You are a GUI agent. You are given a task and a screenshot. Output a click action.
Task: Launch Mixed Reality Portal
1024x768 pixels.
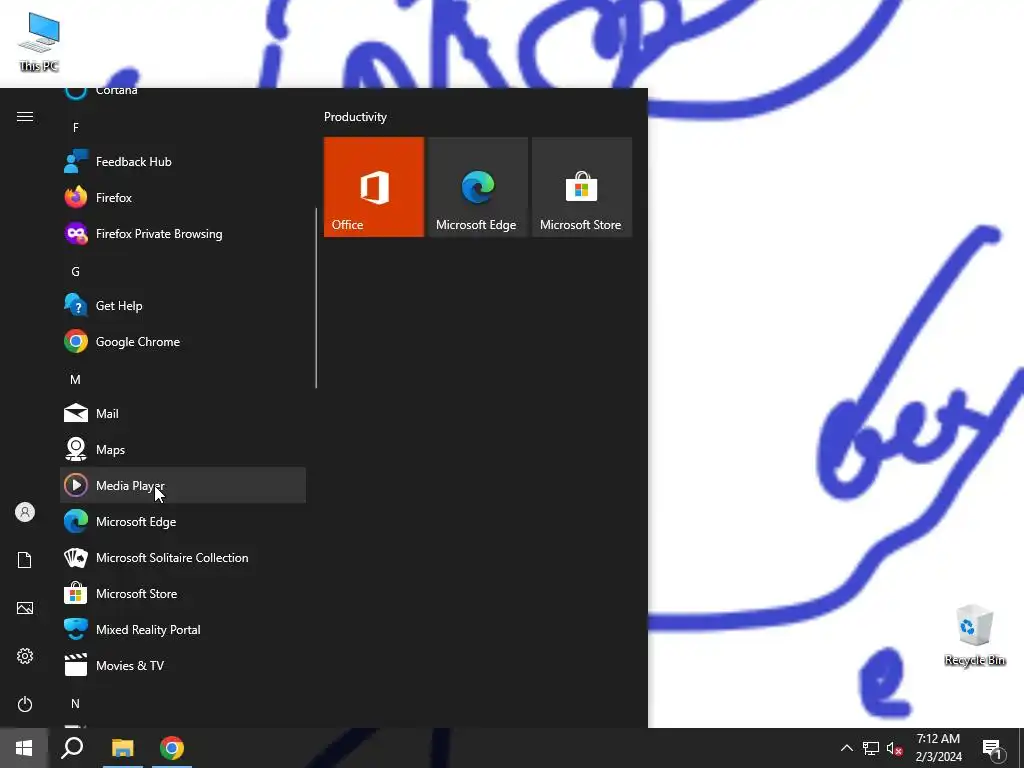pos(183,630)
